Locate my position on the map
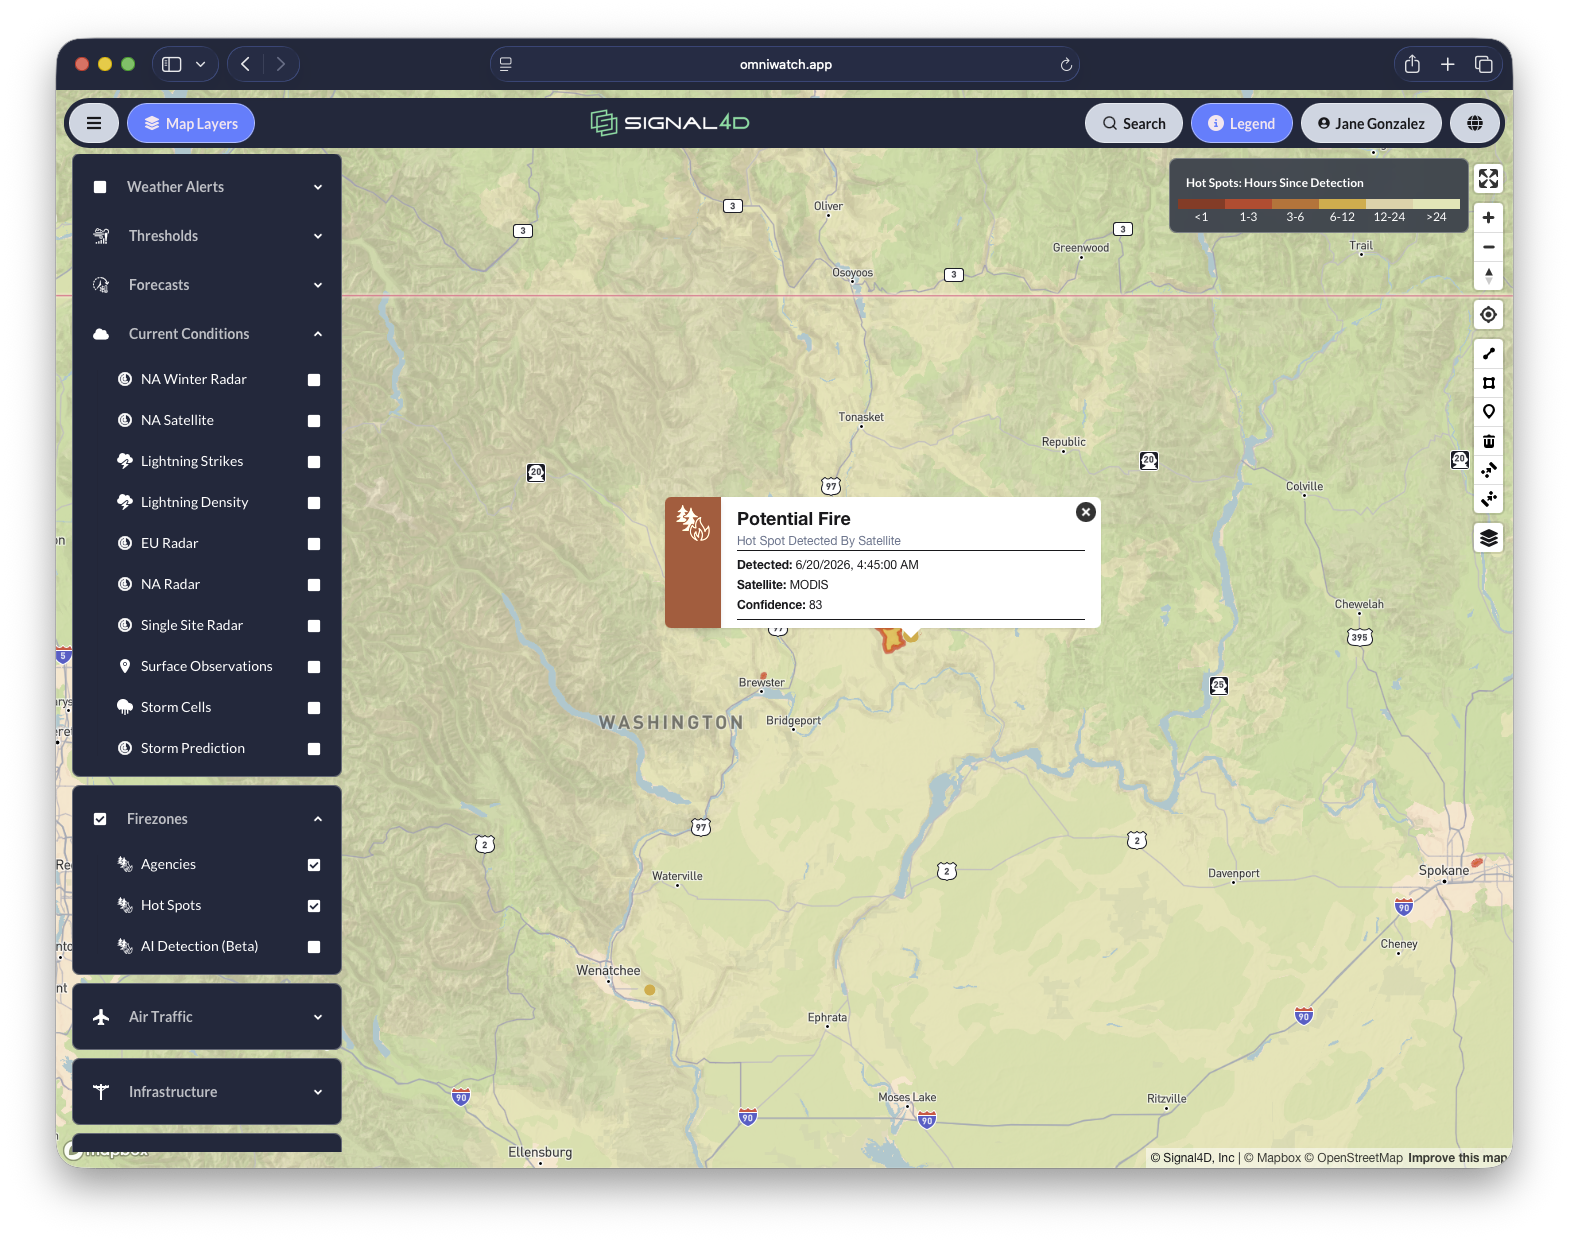 [1489, 315]
